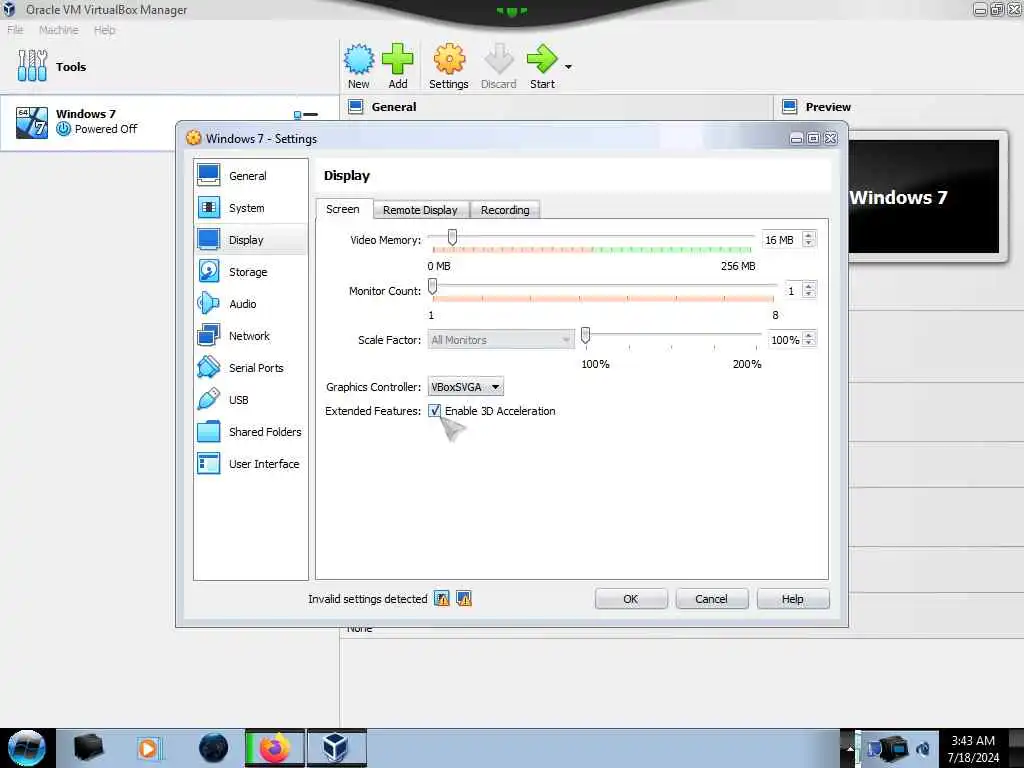Decrease Monitor Count using down stepper
Screen dimensions: 1024x768
coord(809,294)
